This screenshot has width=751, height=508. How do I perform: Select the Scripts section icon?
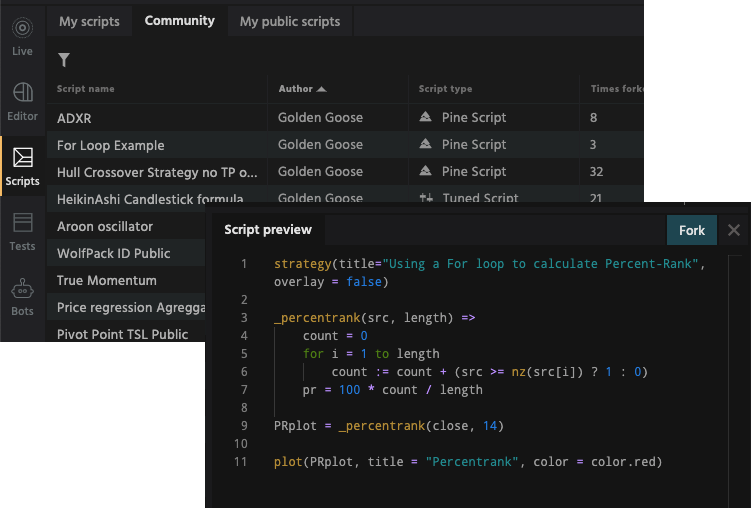(x=23, y=158)
